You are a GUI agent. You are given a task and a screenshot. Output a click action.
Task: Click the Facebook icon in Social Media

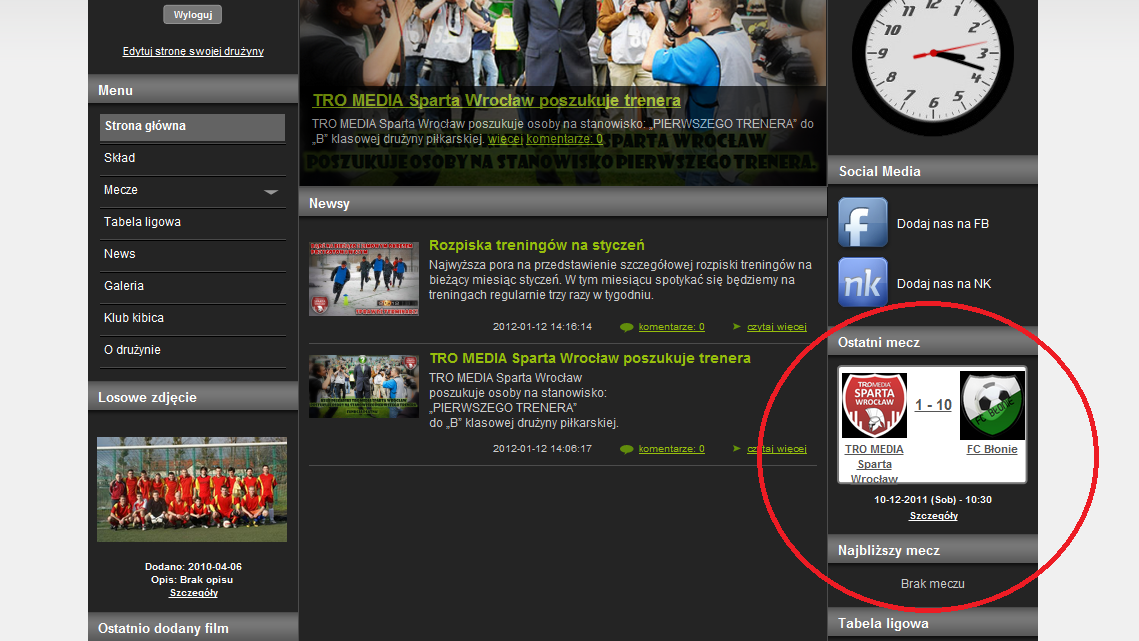(863, 222)
